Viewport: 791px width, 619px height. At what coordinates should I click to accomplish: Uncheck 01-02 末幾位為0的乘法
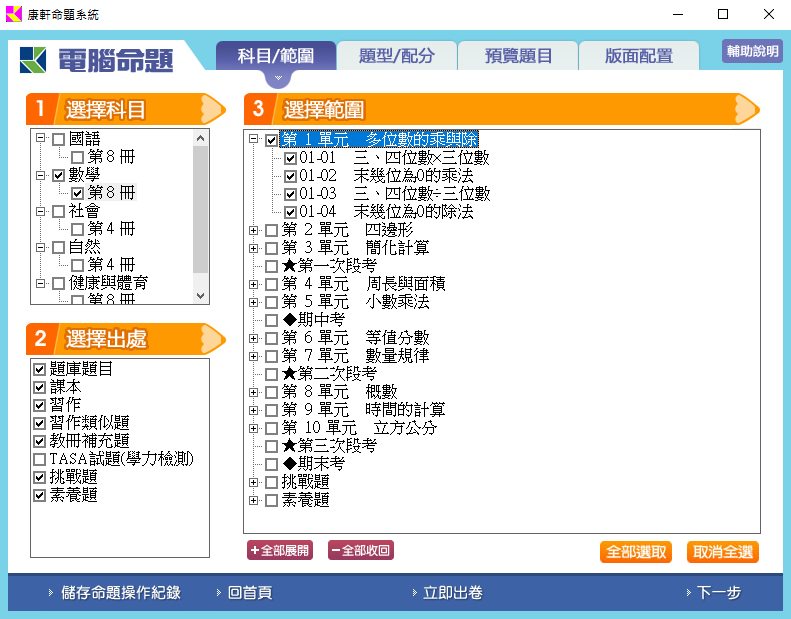click(x=290, y=176)
